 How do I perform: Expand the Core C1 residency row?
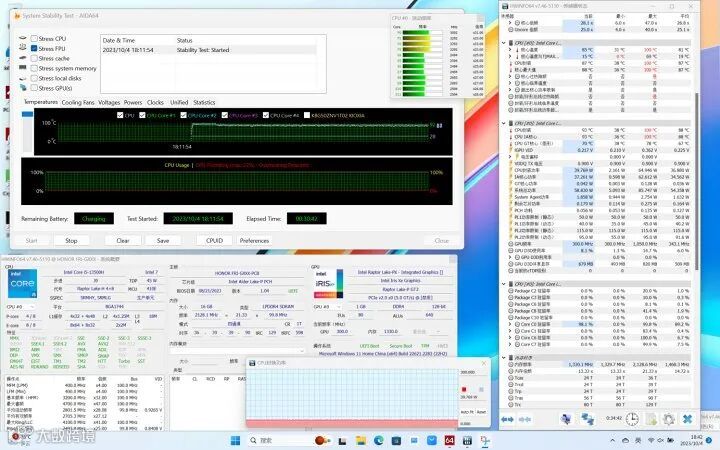[x=511, y=331]
